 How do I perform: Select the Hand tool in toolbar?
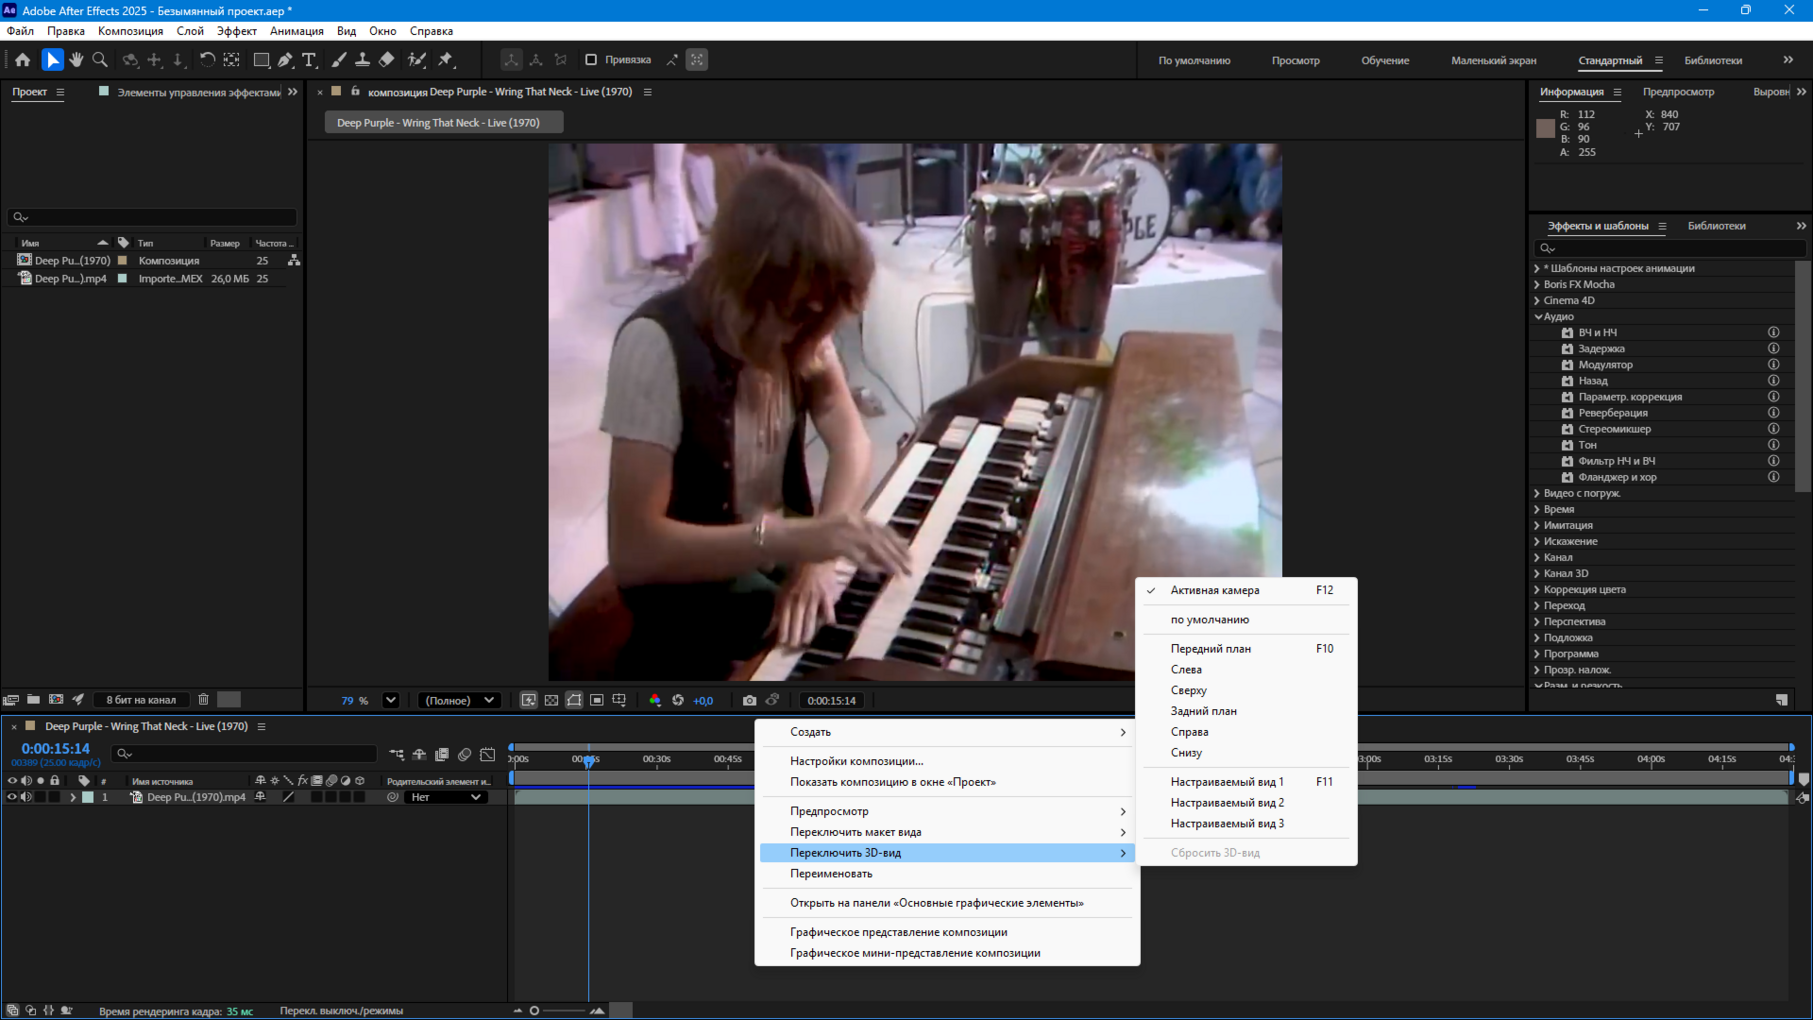(x=76, y=60)
